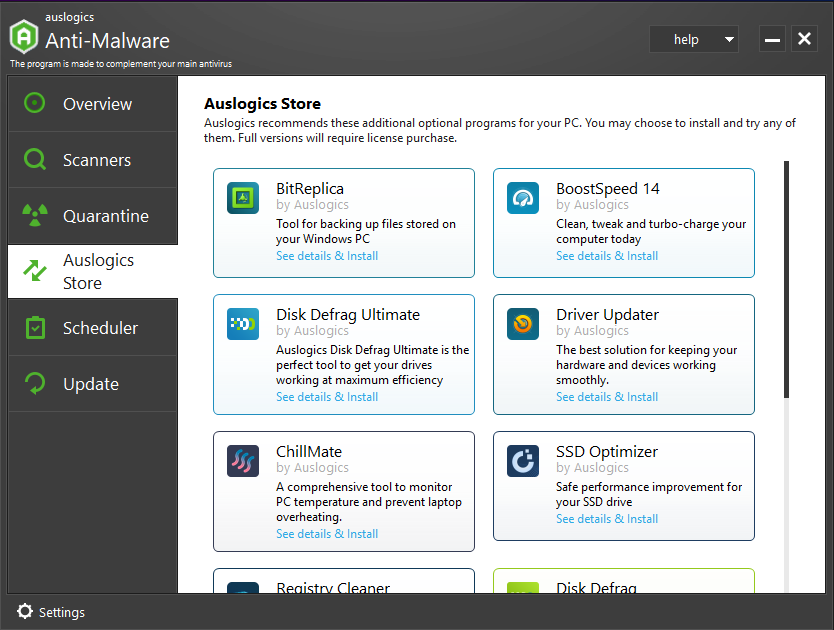Select the Auslogics Store tab

[93, 271]
